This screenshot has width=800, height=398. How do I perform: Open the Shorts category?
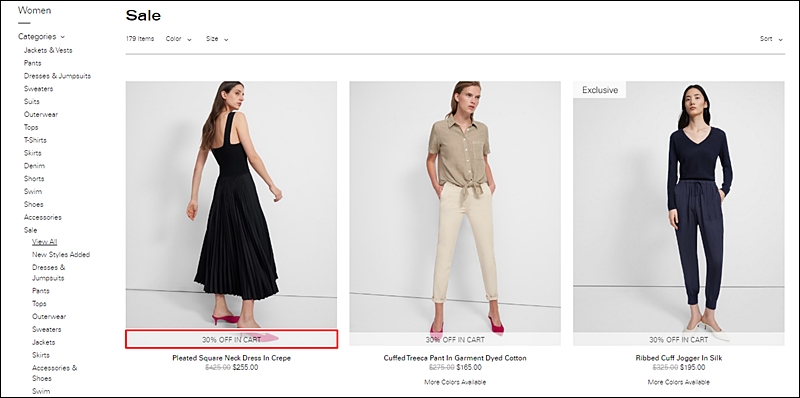34,179
